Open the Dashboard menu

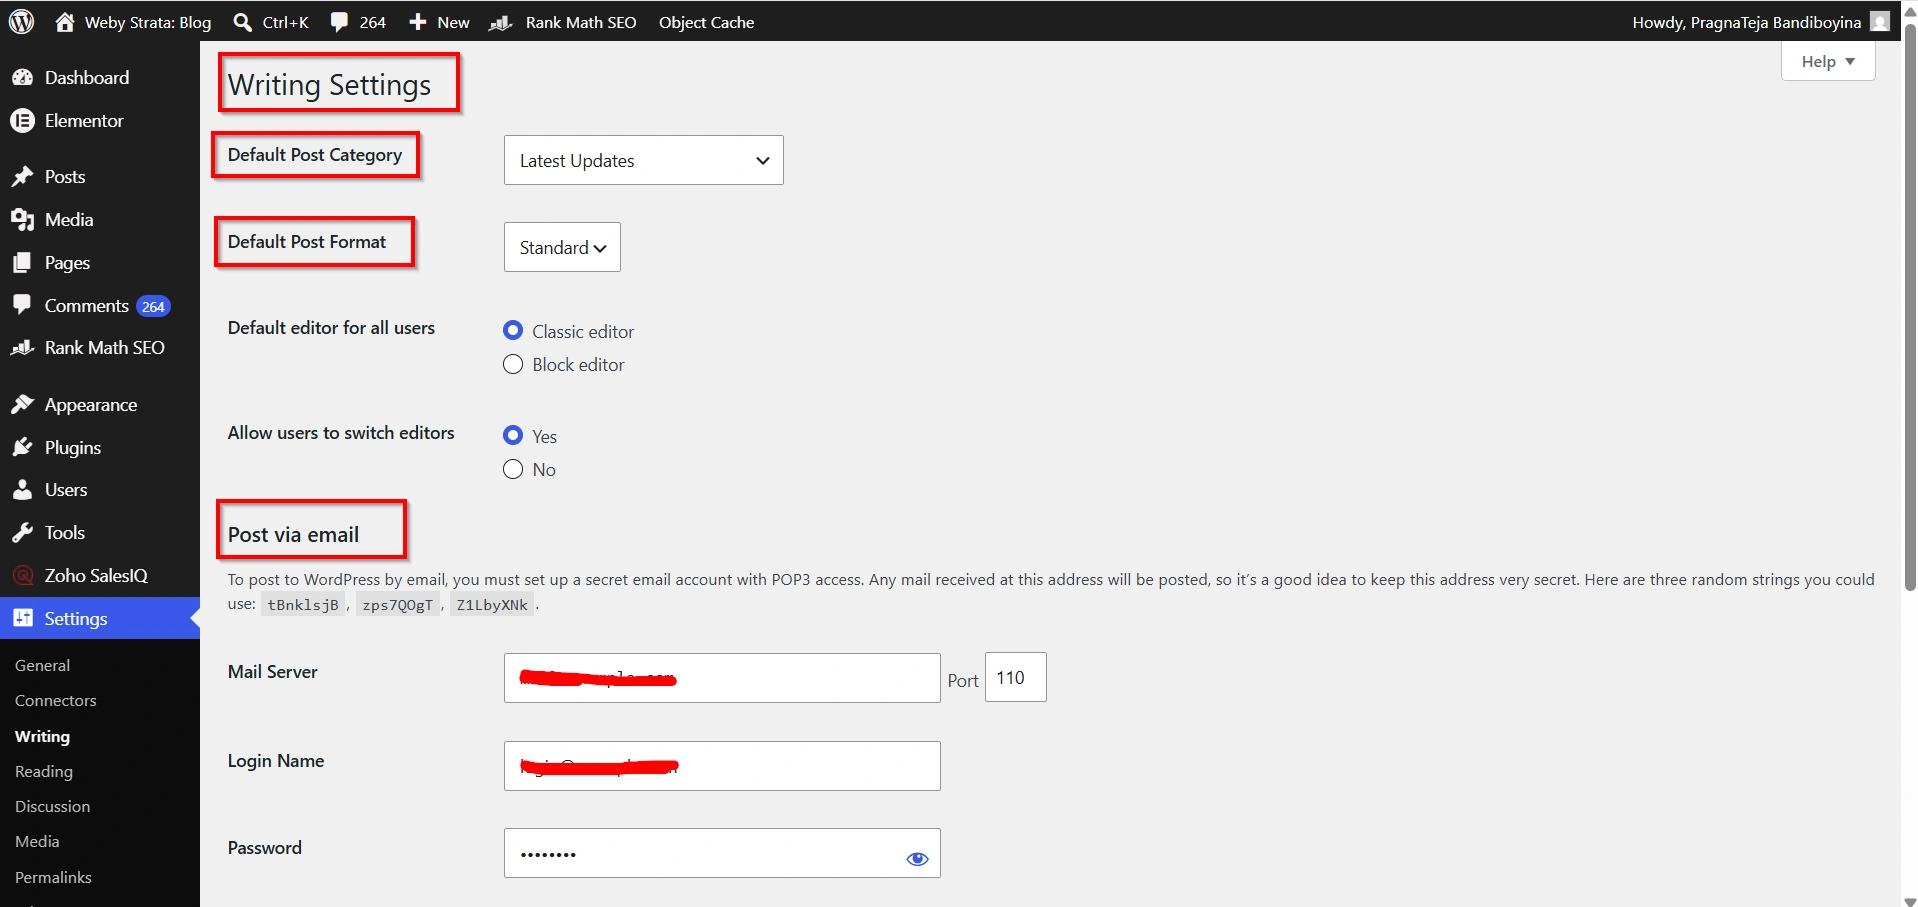(x=87, y=78)
